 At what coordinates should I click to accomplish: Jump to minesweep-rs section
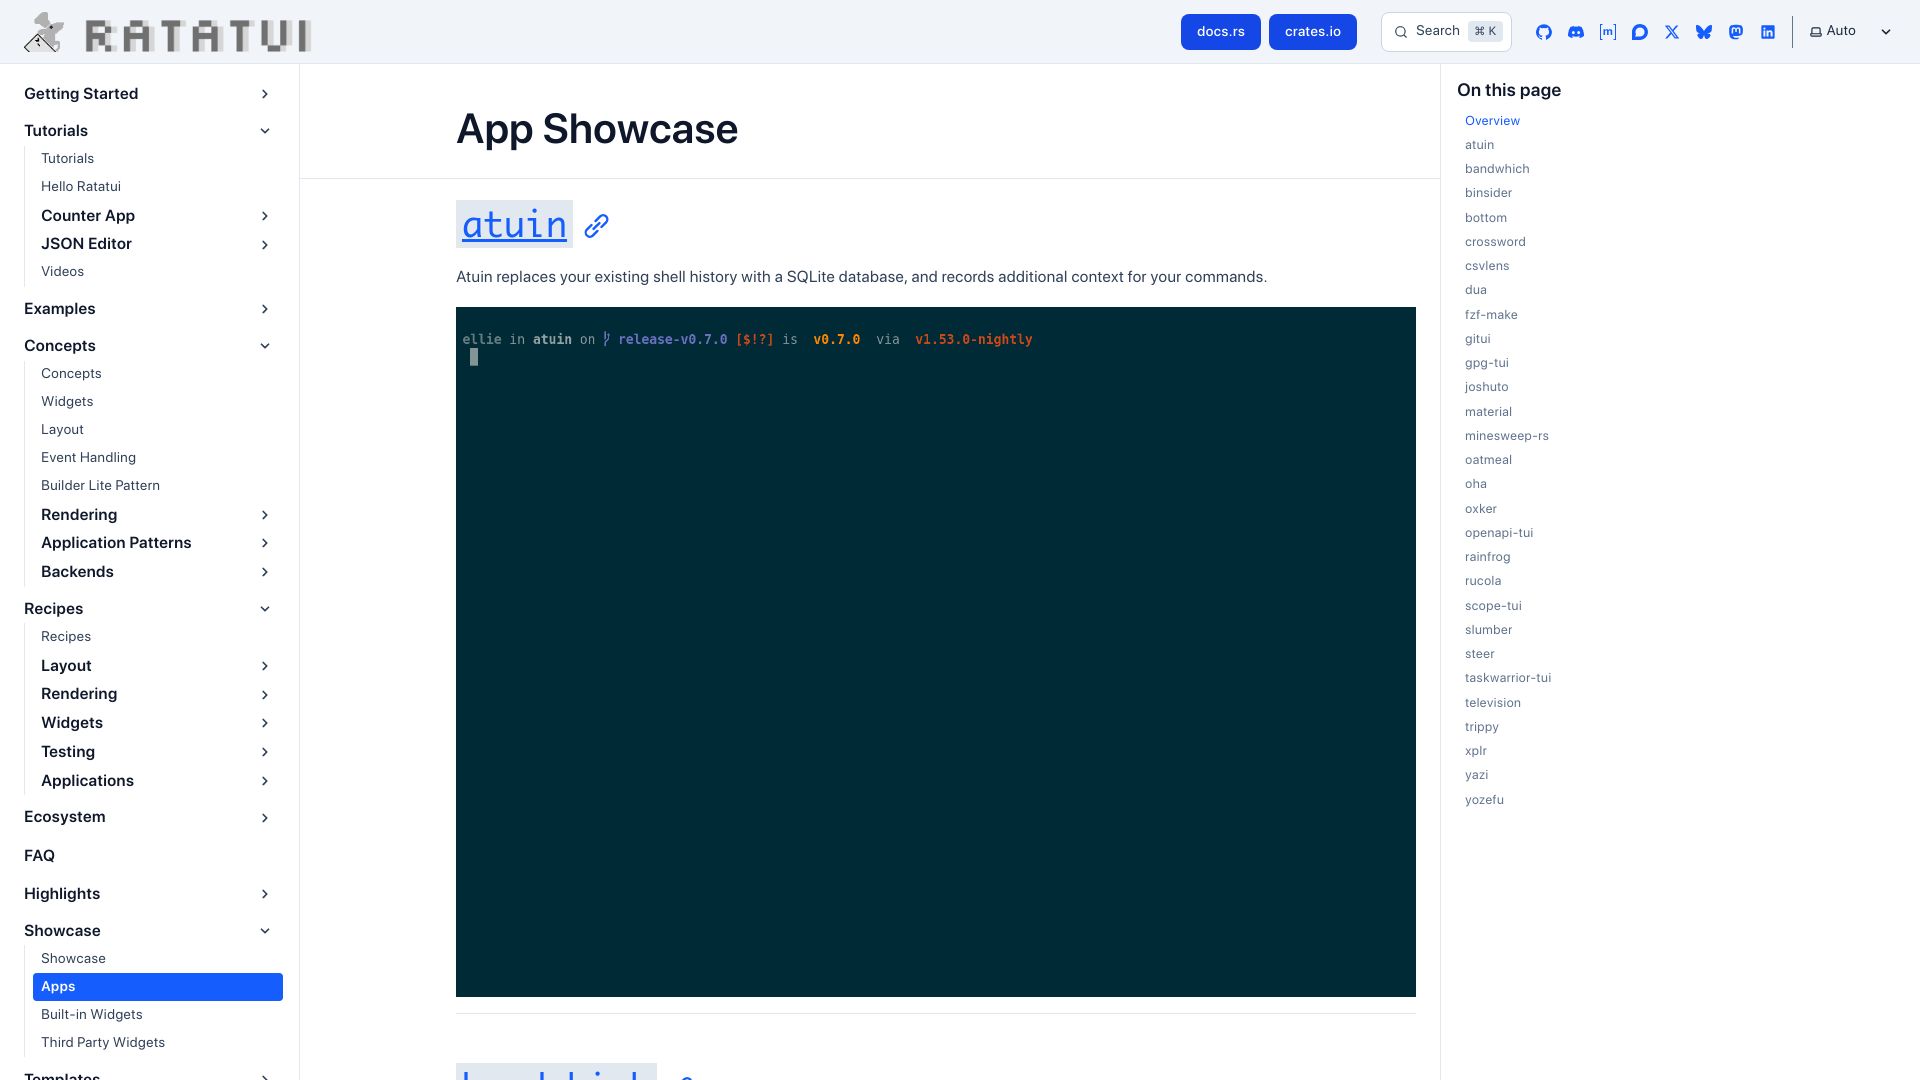click(x=1507, y=436)
